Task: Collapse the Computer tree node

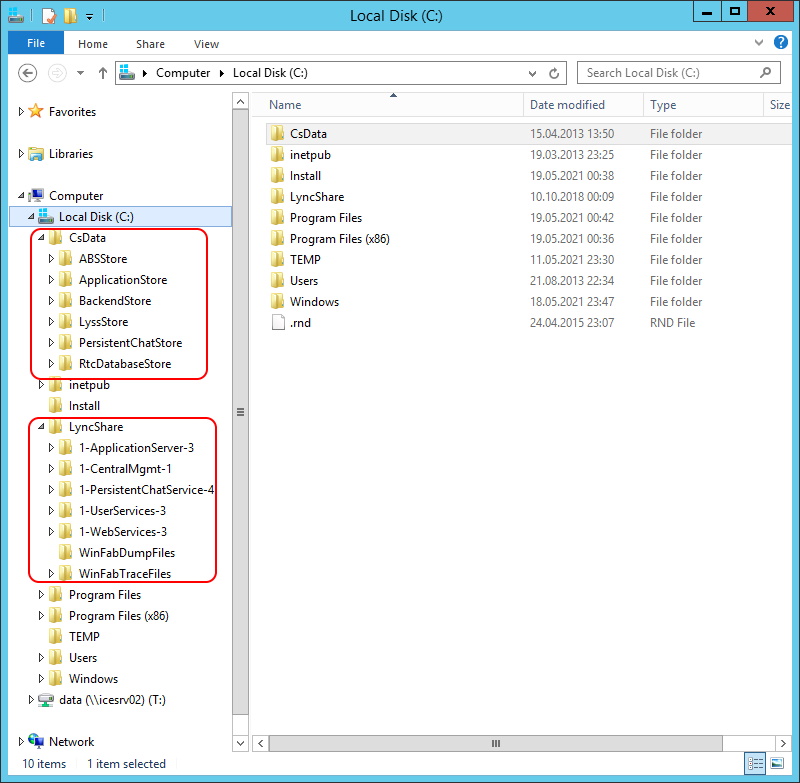Action: point(20,195)
